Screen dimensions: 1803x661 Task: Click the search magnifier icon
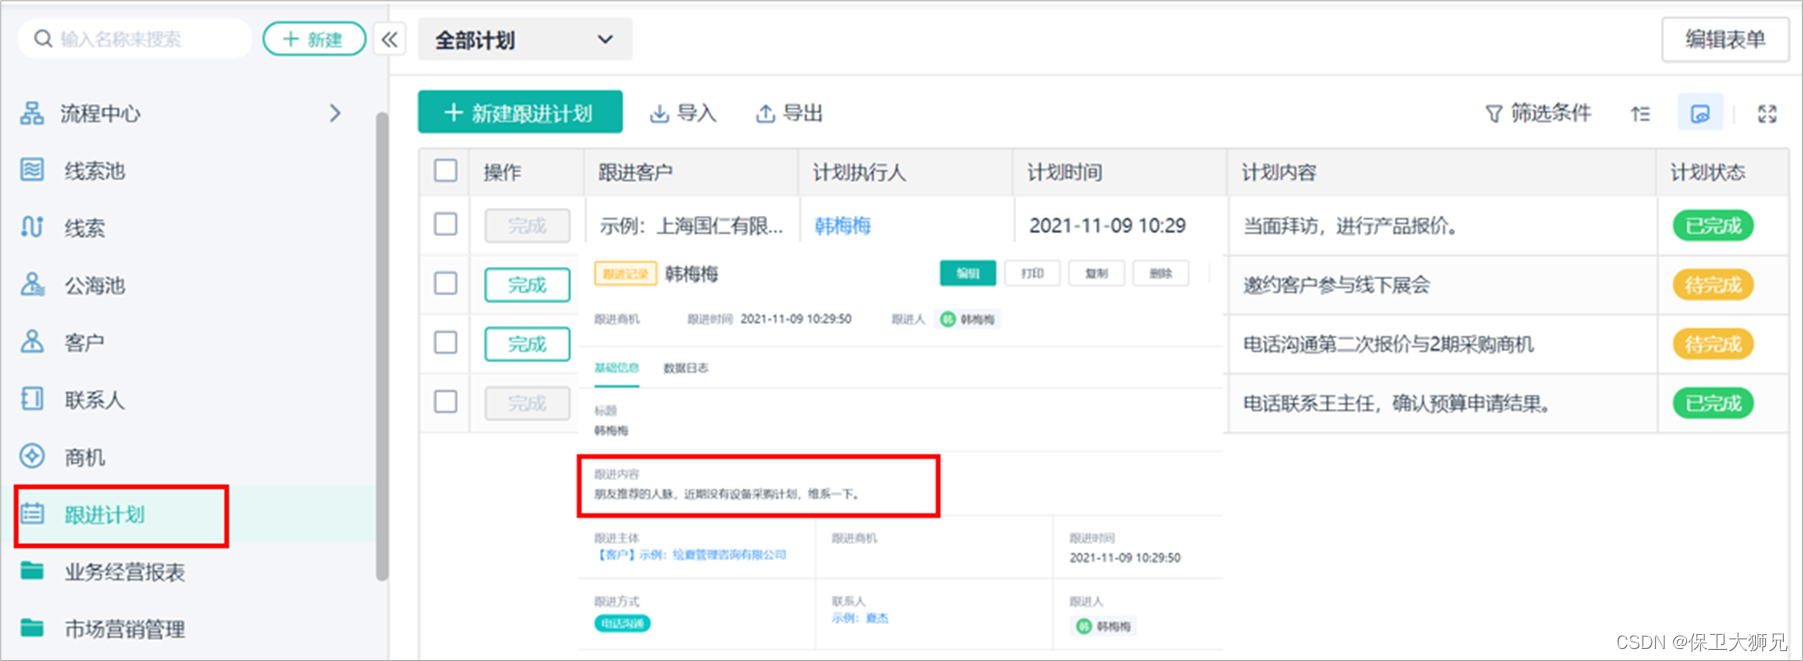pyautogui.click(x=43, y=39)
